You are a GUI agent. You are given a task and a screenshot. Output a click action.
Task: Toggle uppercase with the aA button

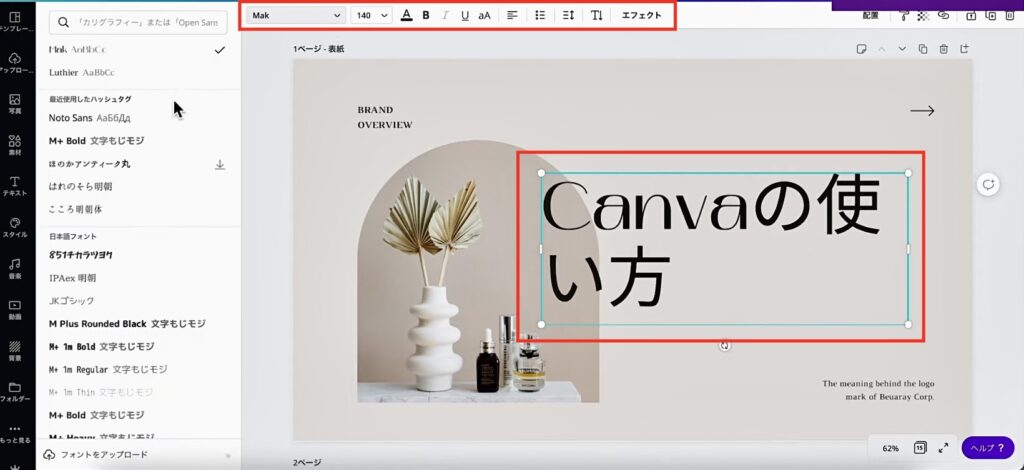click(x=485, y=15)
